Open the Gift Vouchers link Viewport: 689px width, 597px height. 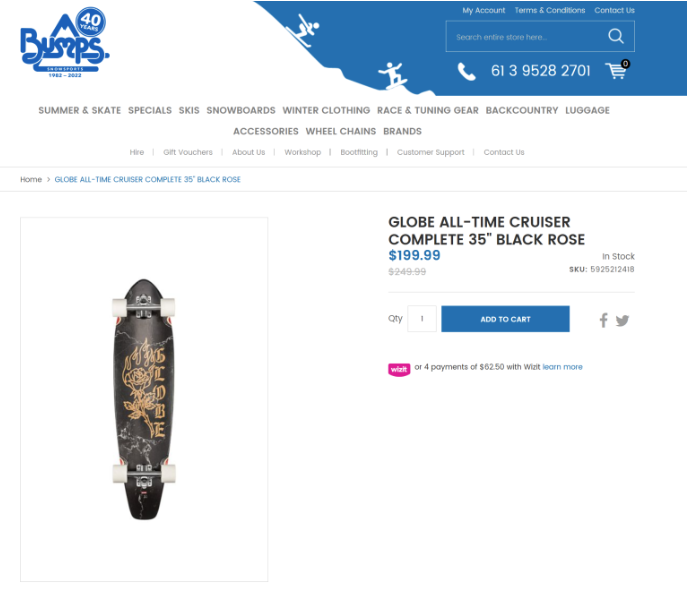(188, 152)
